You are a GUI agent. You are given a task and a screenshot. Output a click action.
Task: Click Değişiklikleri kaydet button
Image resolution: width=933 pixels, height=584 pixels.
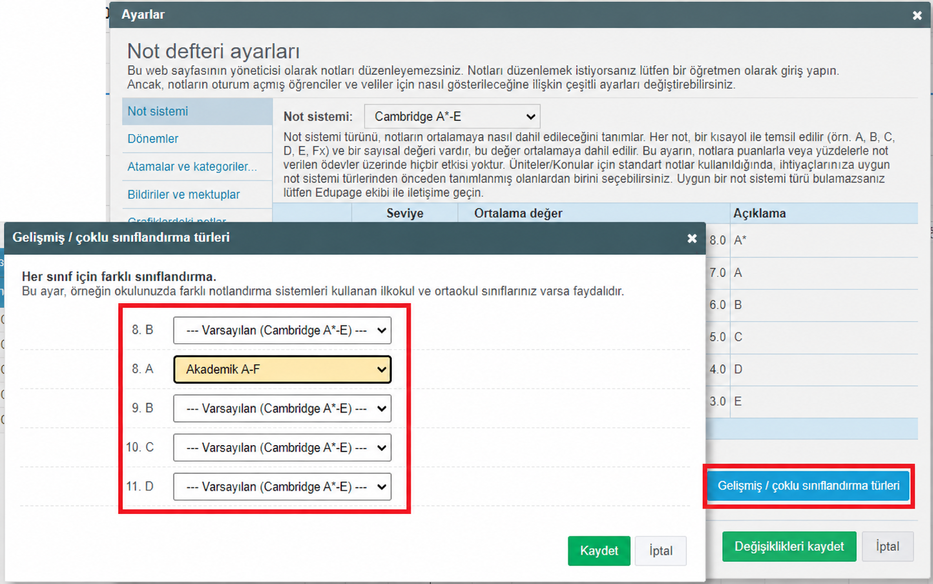coord(789,546)
